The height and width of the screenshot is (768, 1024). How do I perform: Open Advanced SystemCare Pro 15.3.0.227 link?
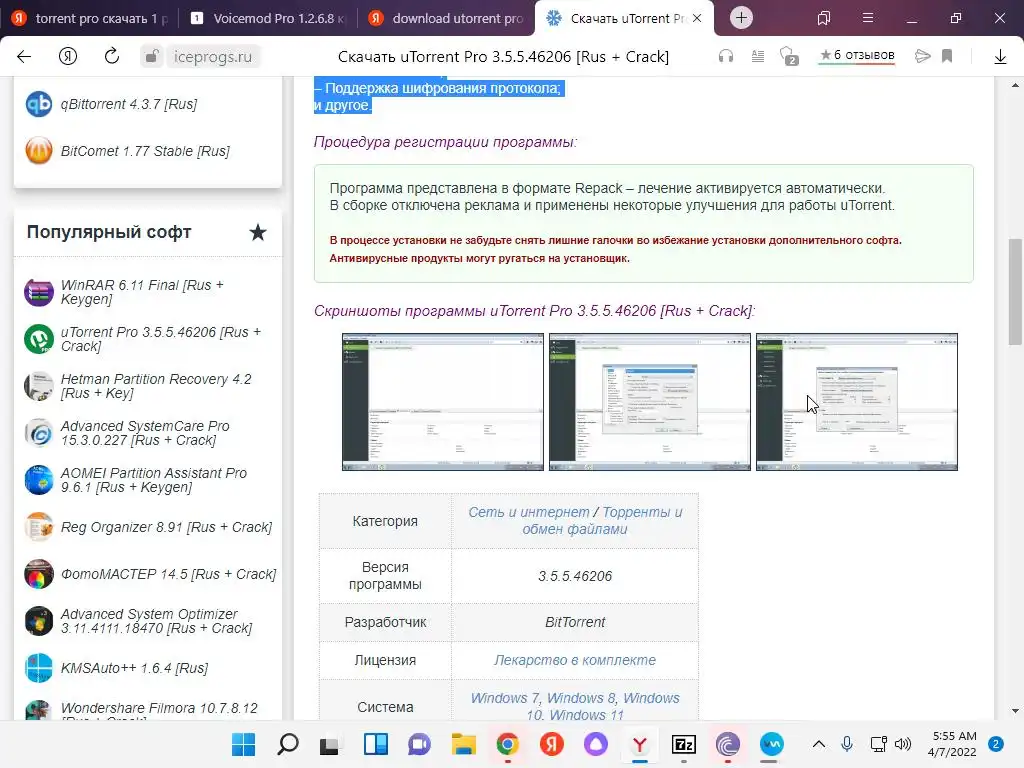click(145, 433)
